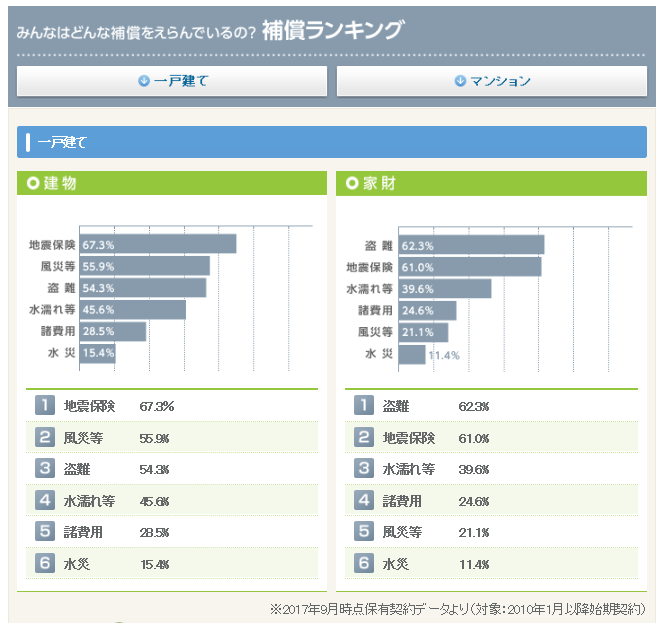Click the 55.9% 風災等 bar in 建物 chart
The width and height of the screenshot is (663, 623).
[145, 266]
